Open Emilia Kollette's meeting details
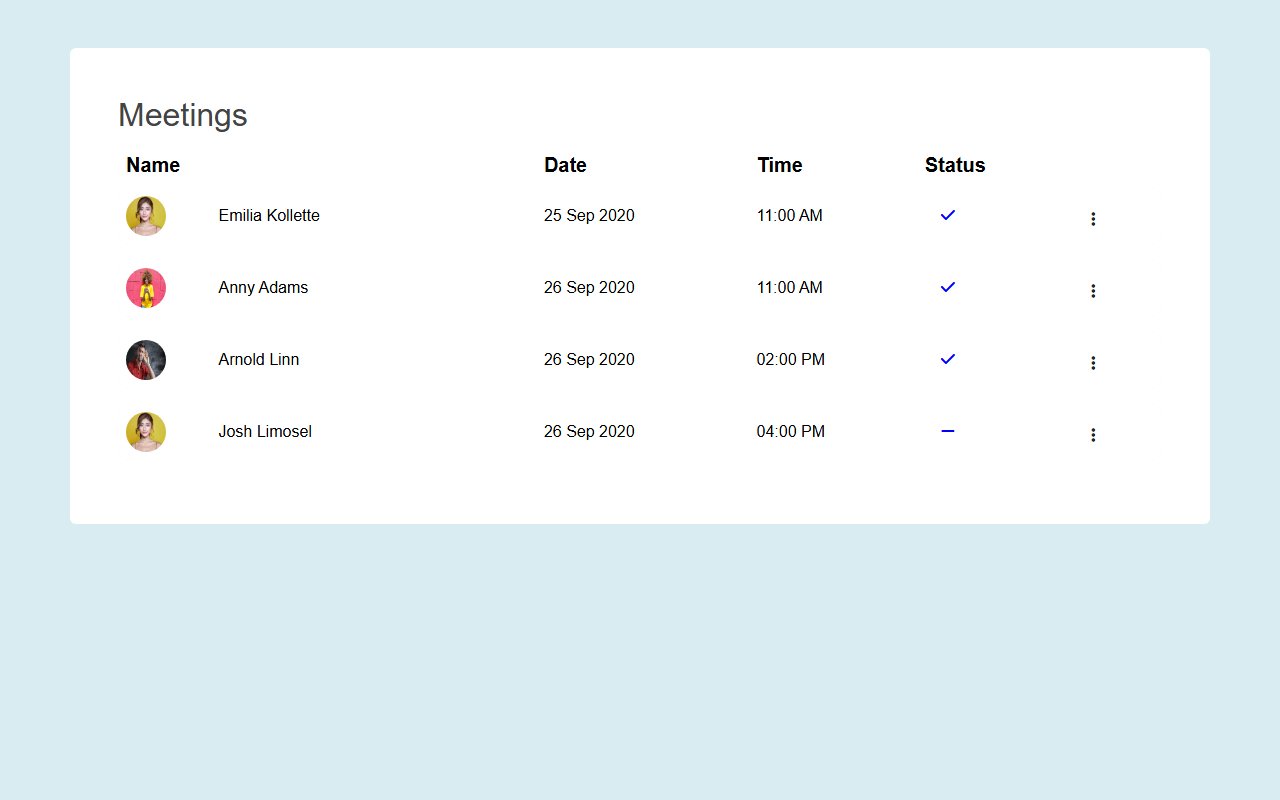 269,215
